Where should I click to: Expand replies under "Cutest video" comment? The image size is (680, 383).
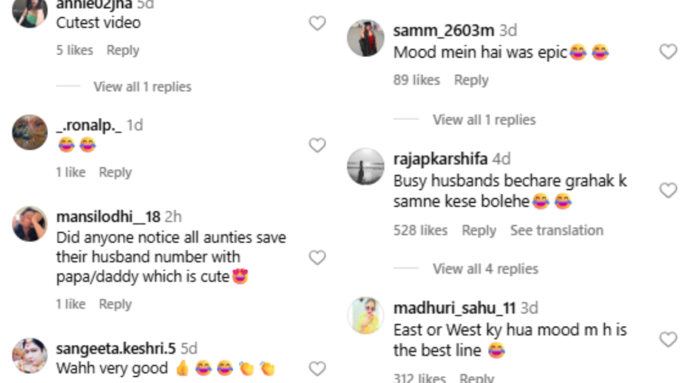143,87
